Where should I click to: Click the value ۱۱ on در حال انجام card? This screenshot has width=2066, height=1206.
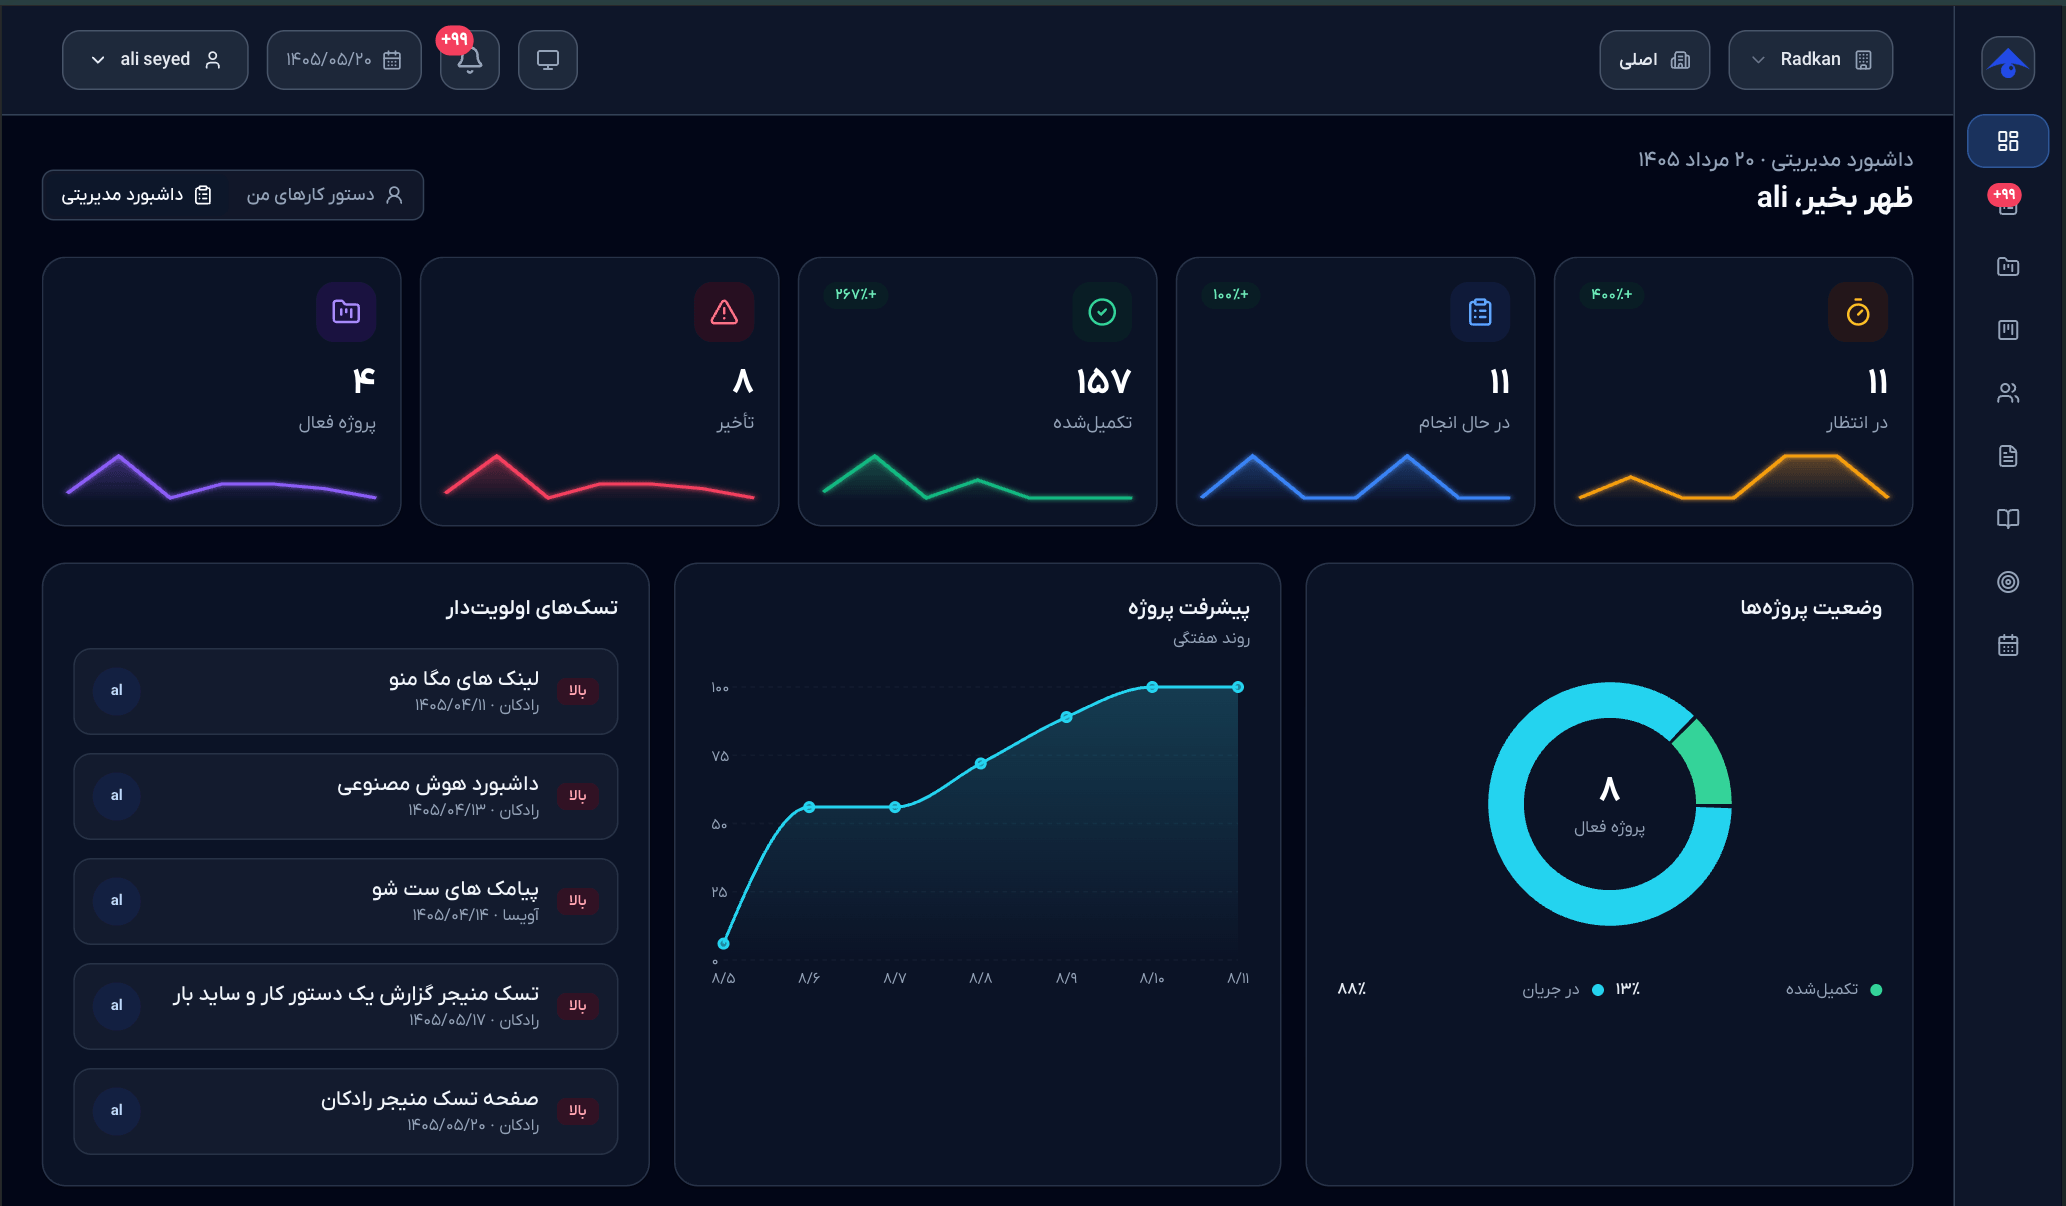pyautogui.click(x=1500, y=381)
